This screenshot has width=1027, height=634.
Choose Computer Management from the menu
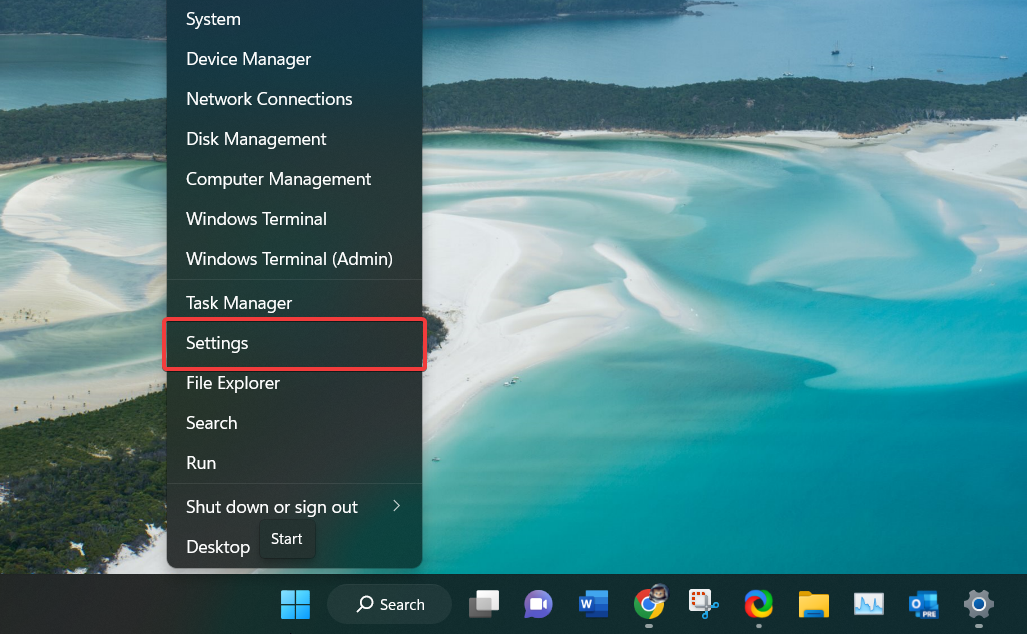pyautogui.click(x=278, y=179)
